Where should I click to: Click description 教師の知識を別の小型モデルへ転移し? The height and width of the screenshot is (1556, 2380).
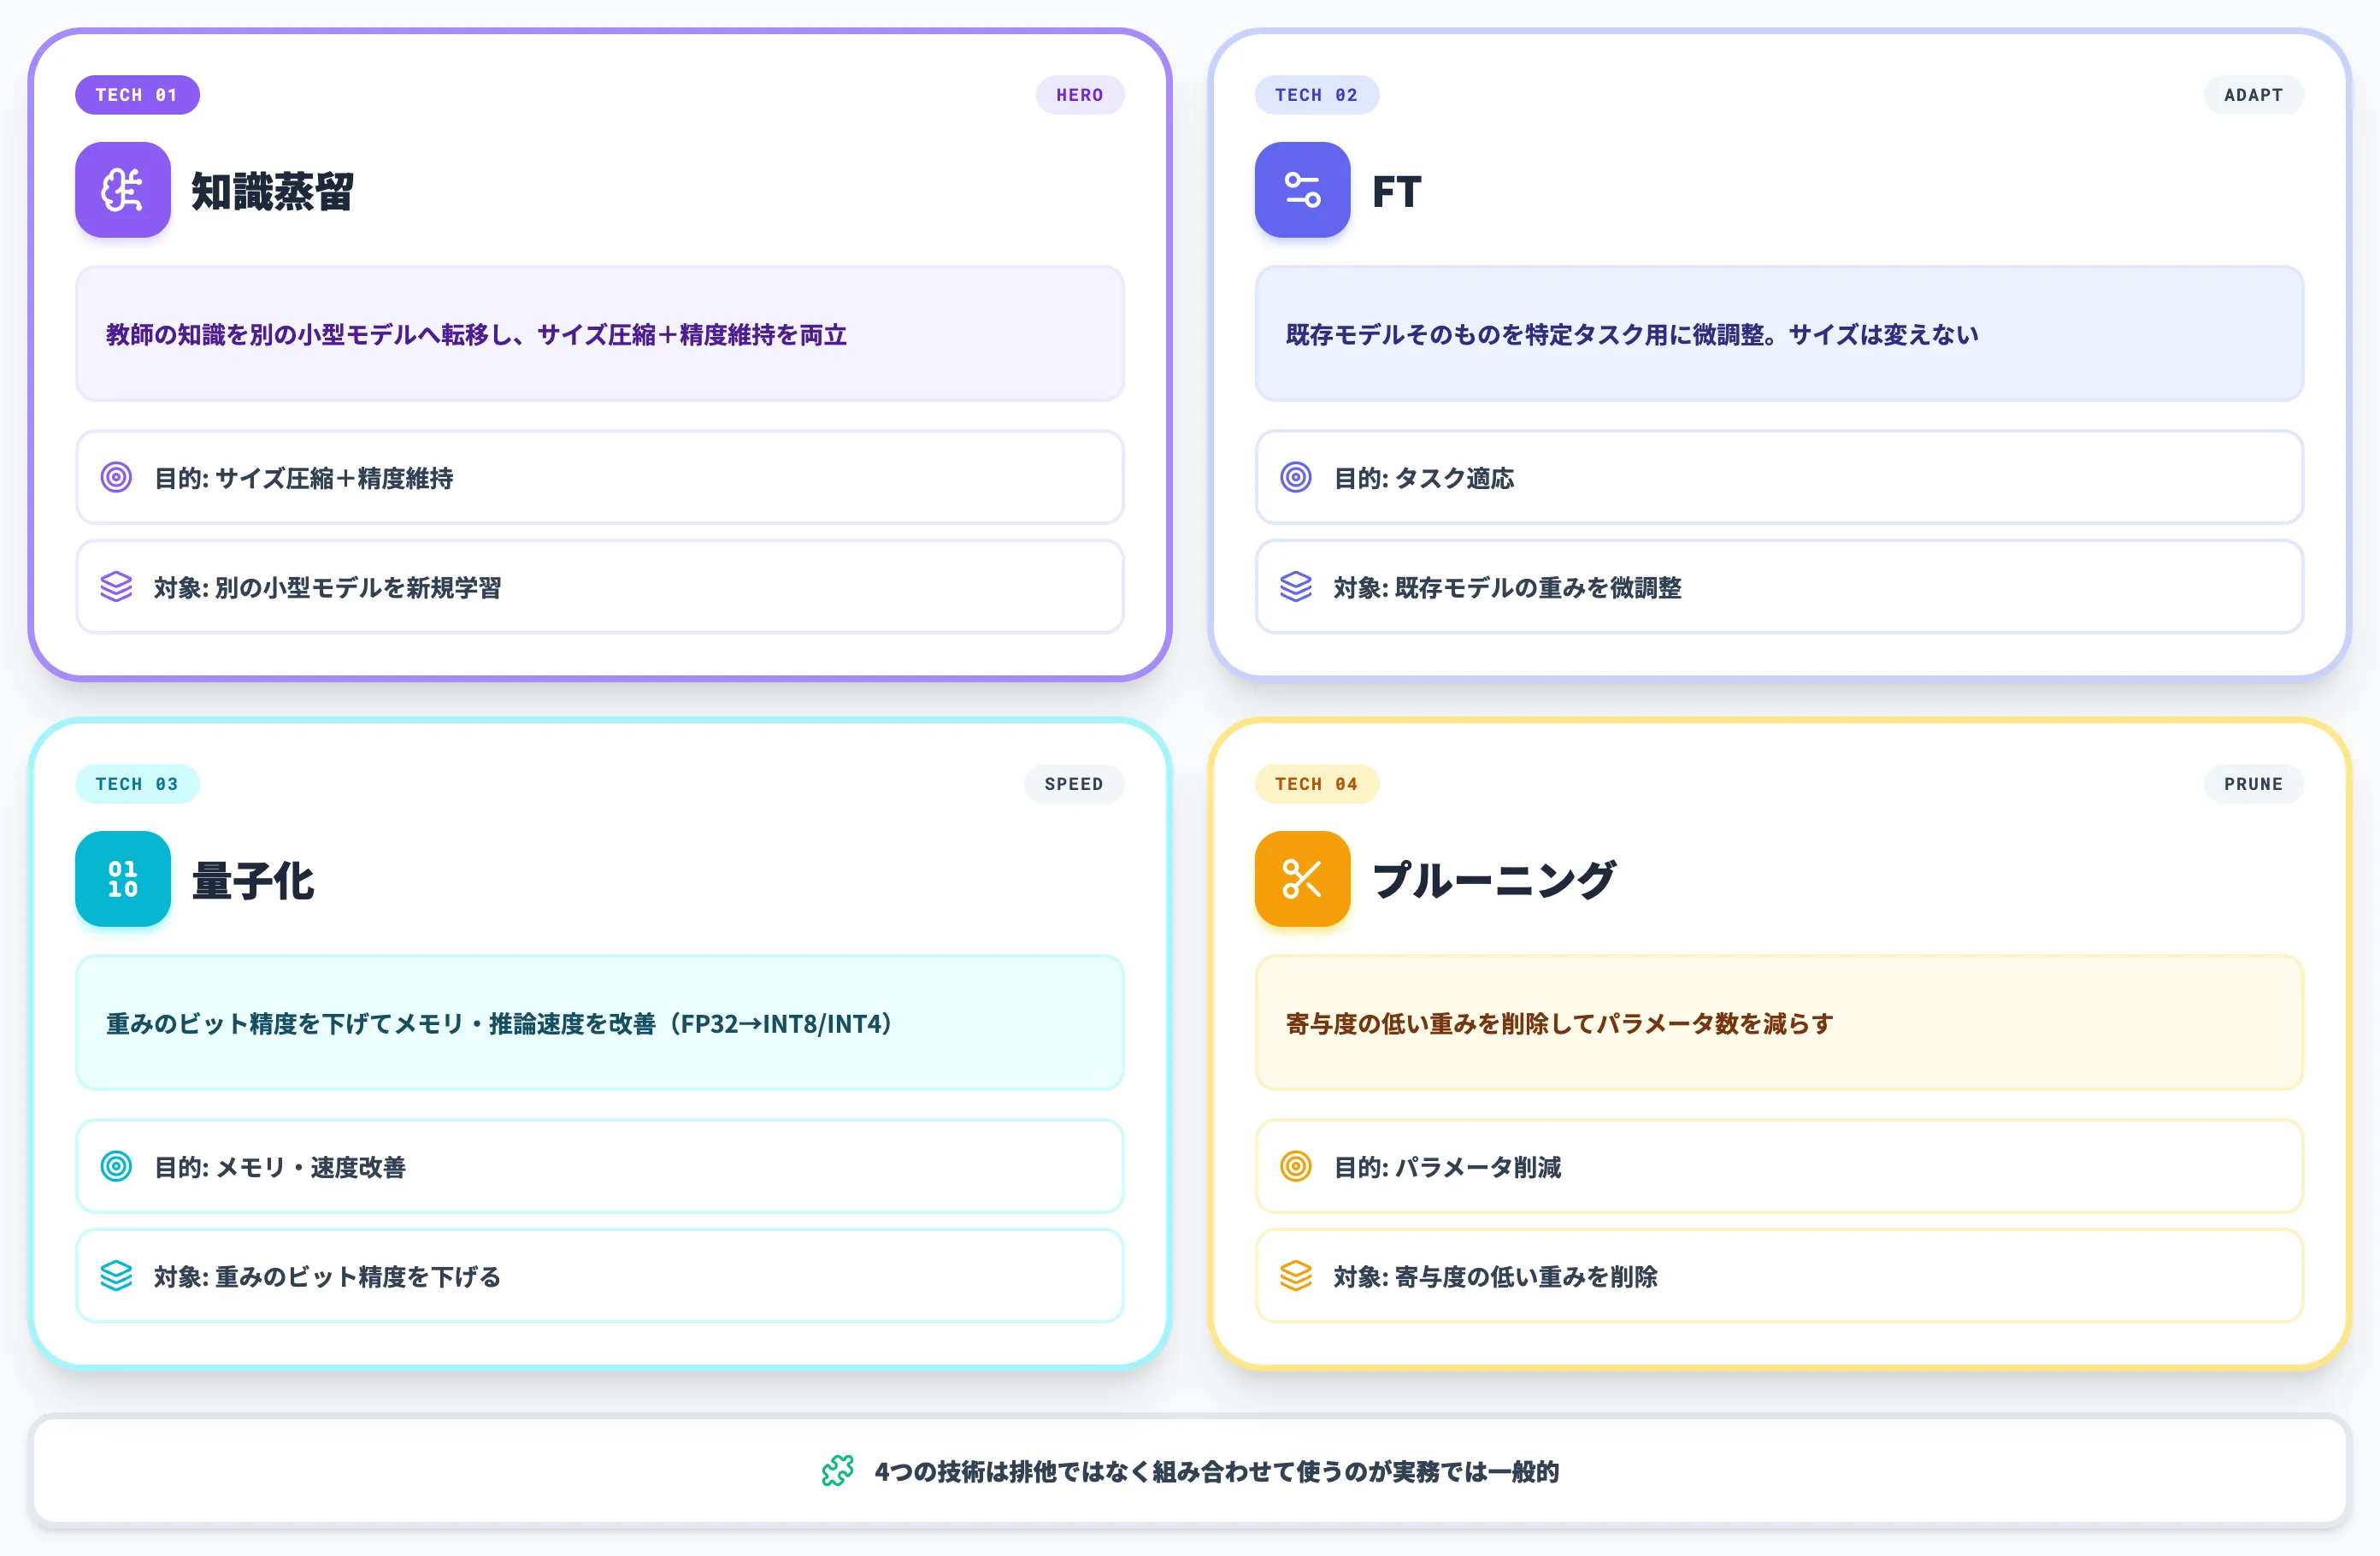click(476, 334)
